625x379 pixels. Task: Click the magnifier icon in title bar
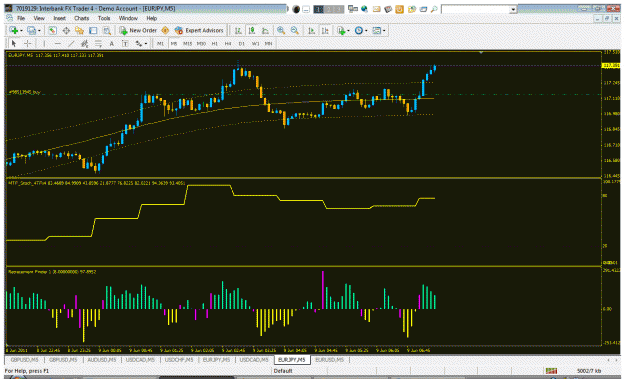pyautogui.click(x=434, y=9)
